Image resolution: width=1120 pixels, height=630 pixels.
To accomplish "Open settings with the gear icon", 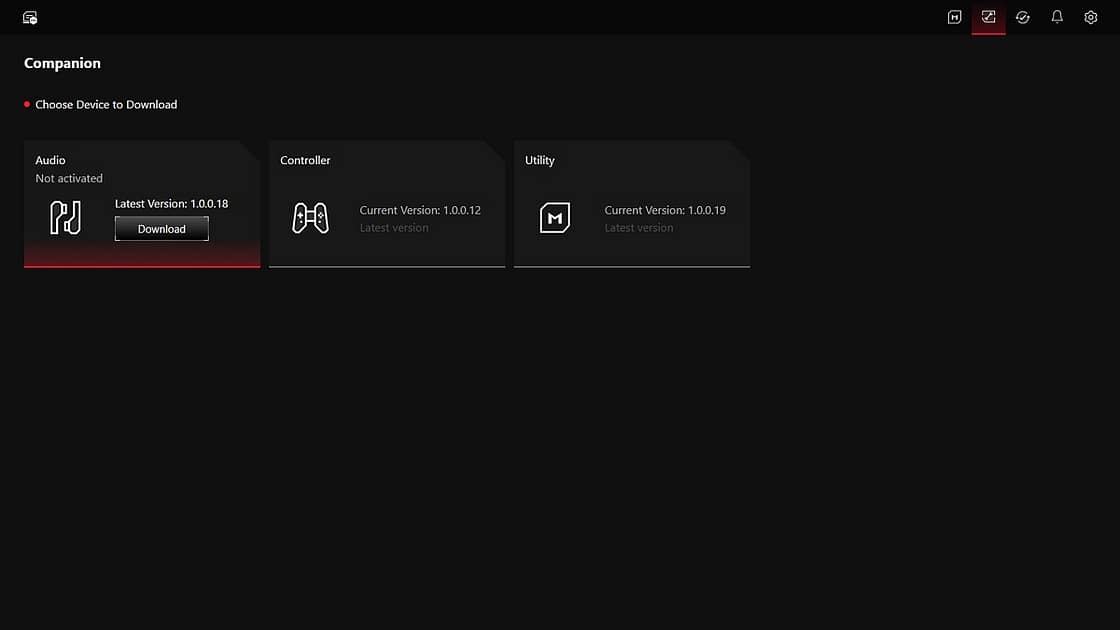I will (1090, 17).
